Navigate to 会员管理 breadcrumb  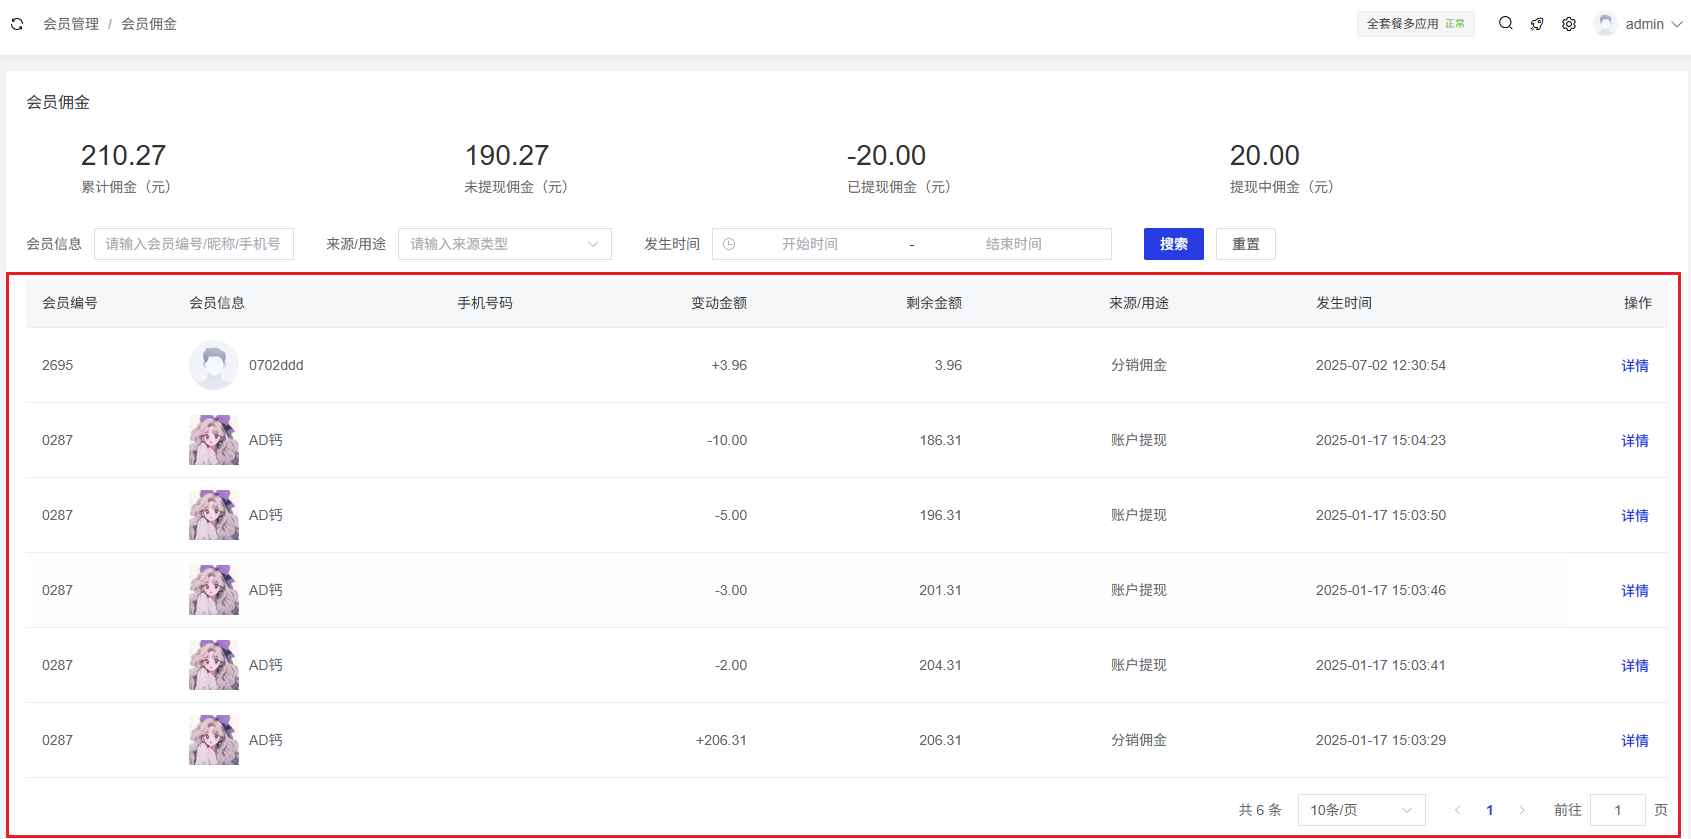(70, 24)
